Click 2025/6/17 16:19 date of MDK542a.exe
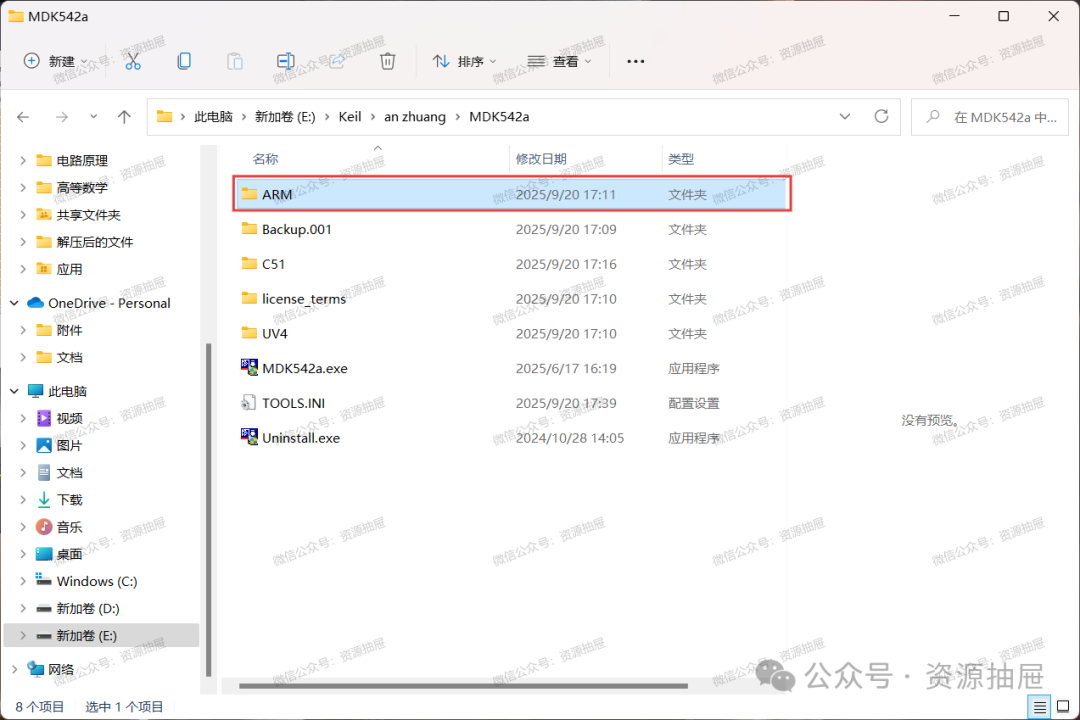The height and width of the screenshot is (720, 1080). 566,369
